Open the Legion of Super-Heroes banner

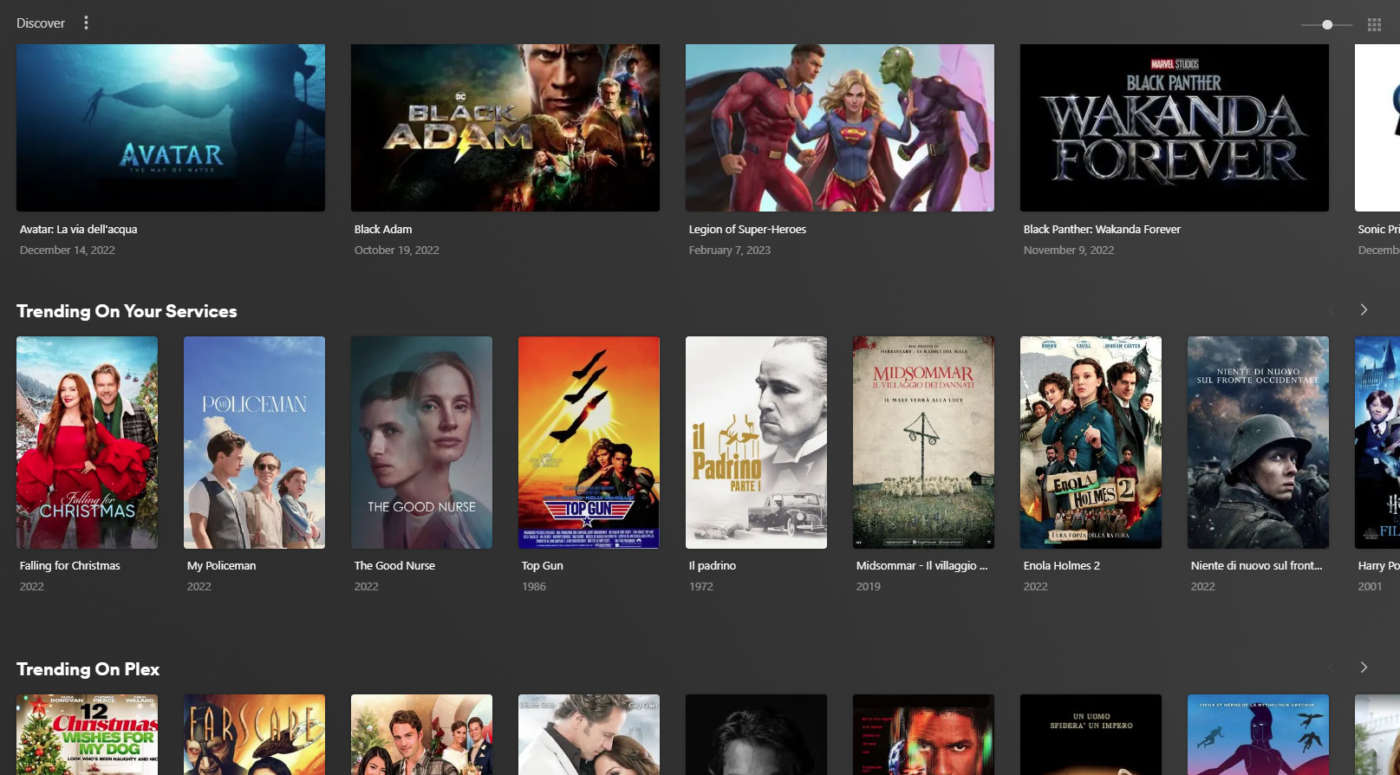tap(840, 128)
